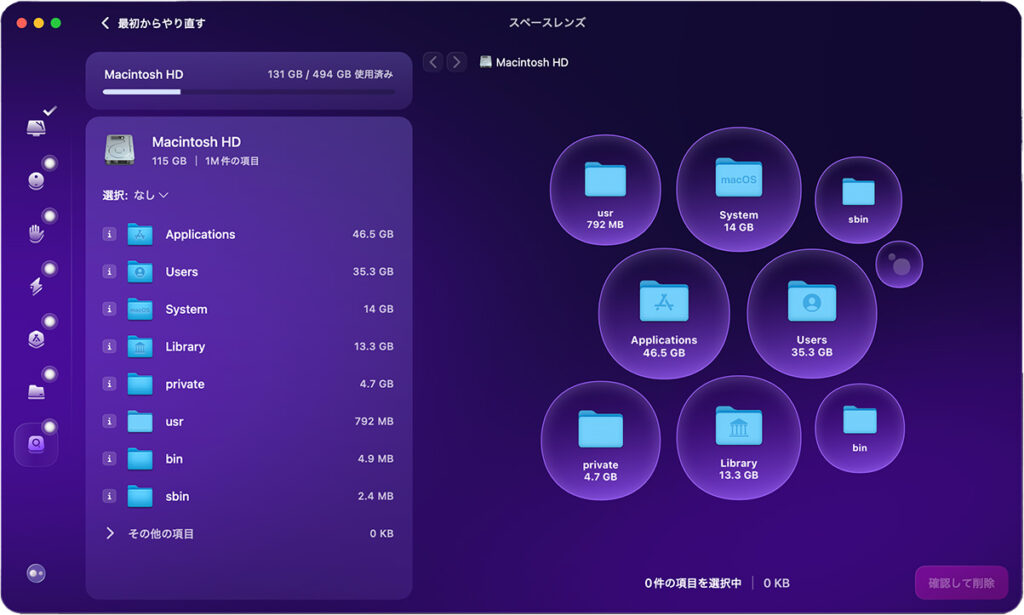
Task: Click the info icon beside System row
Action: pyautogui.click(x=109, y=308)
